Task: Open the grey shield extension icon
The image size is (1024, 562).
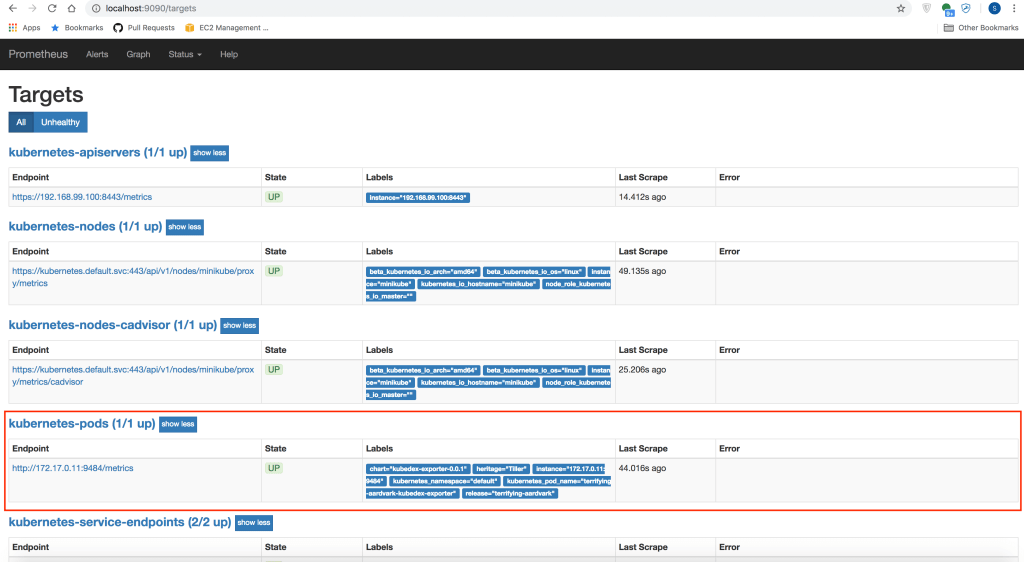Action: pos(926,8)
